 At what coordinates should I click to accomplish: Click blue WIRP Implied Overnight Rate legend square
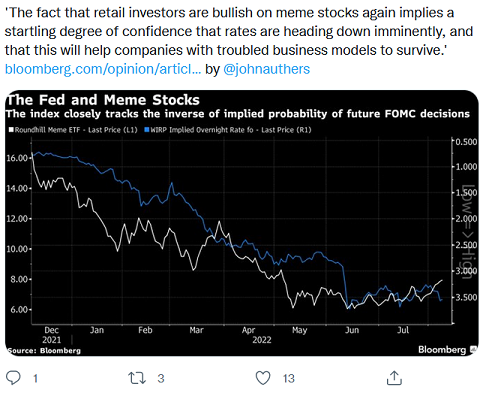pos(147,130)
